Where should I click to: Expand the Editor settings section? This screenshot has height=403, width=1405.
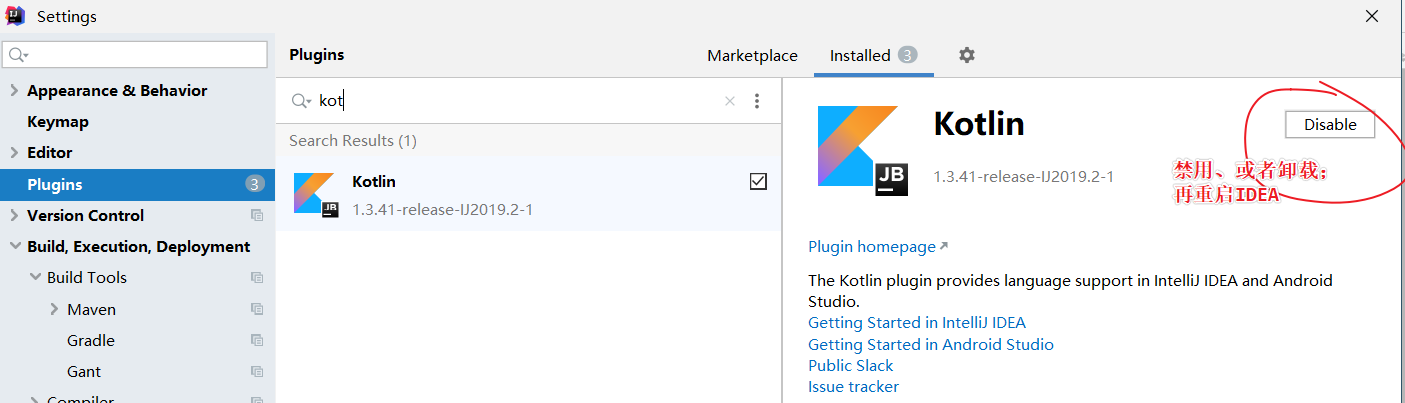pos(14,153)
